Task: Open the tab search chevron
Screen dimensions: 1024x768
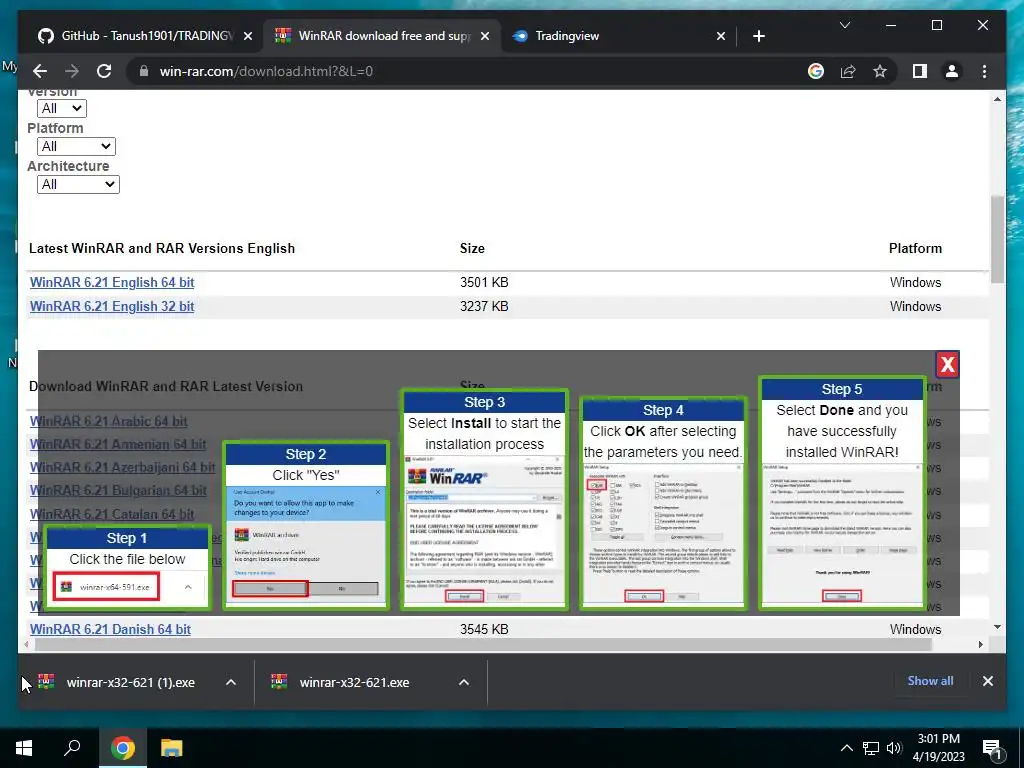Action: tap(844, 25)
